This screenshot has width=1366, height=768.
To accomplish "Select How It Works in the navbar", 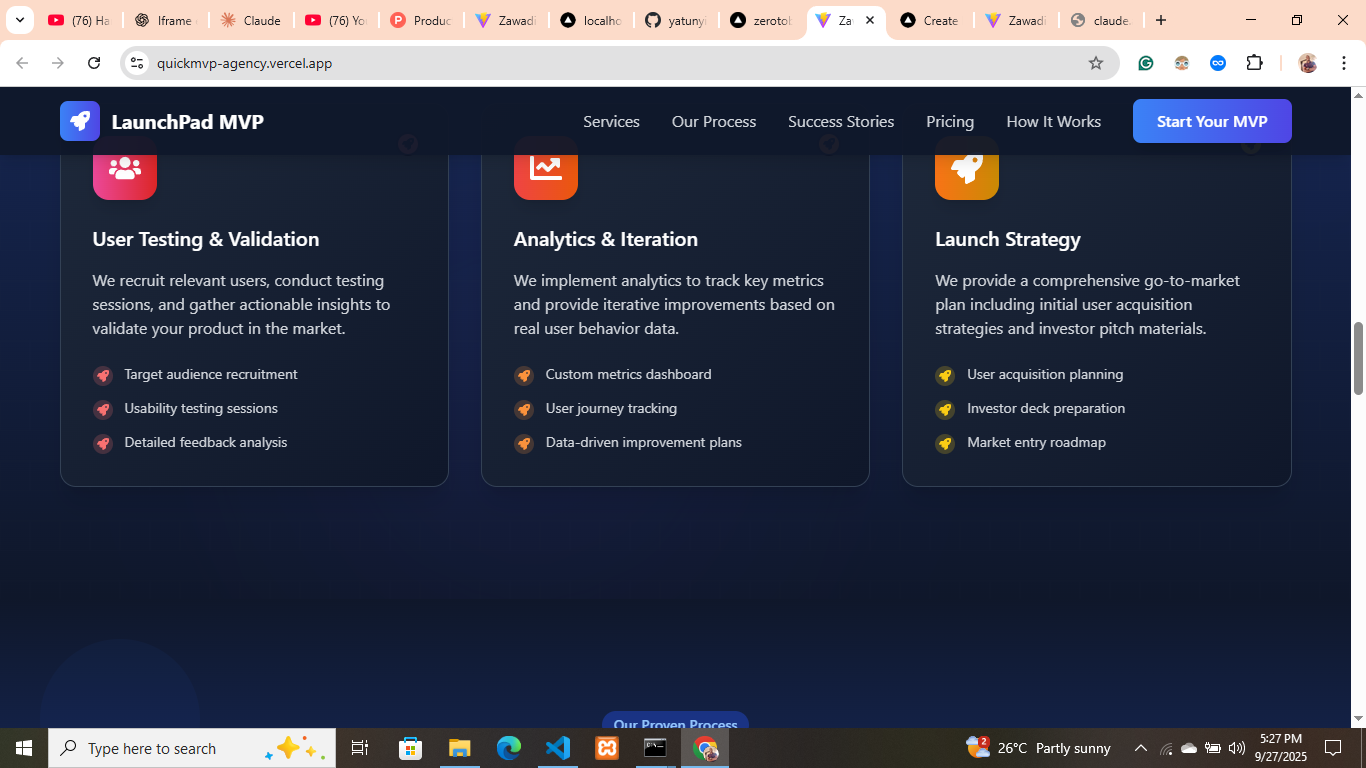I will [1053, 121].
